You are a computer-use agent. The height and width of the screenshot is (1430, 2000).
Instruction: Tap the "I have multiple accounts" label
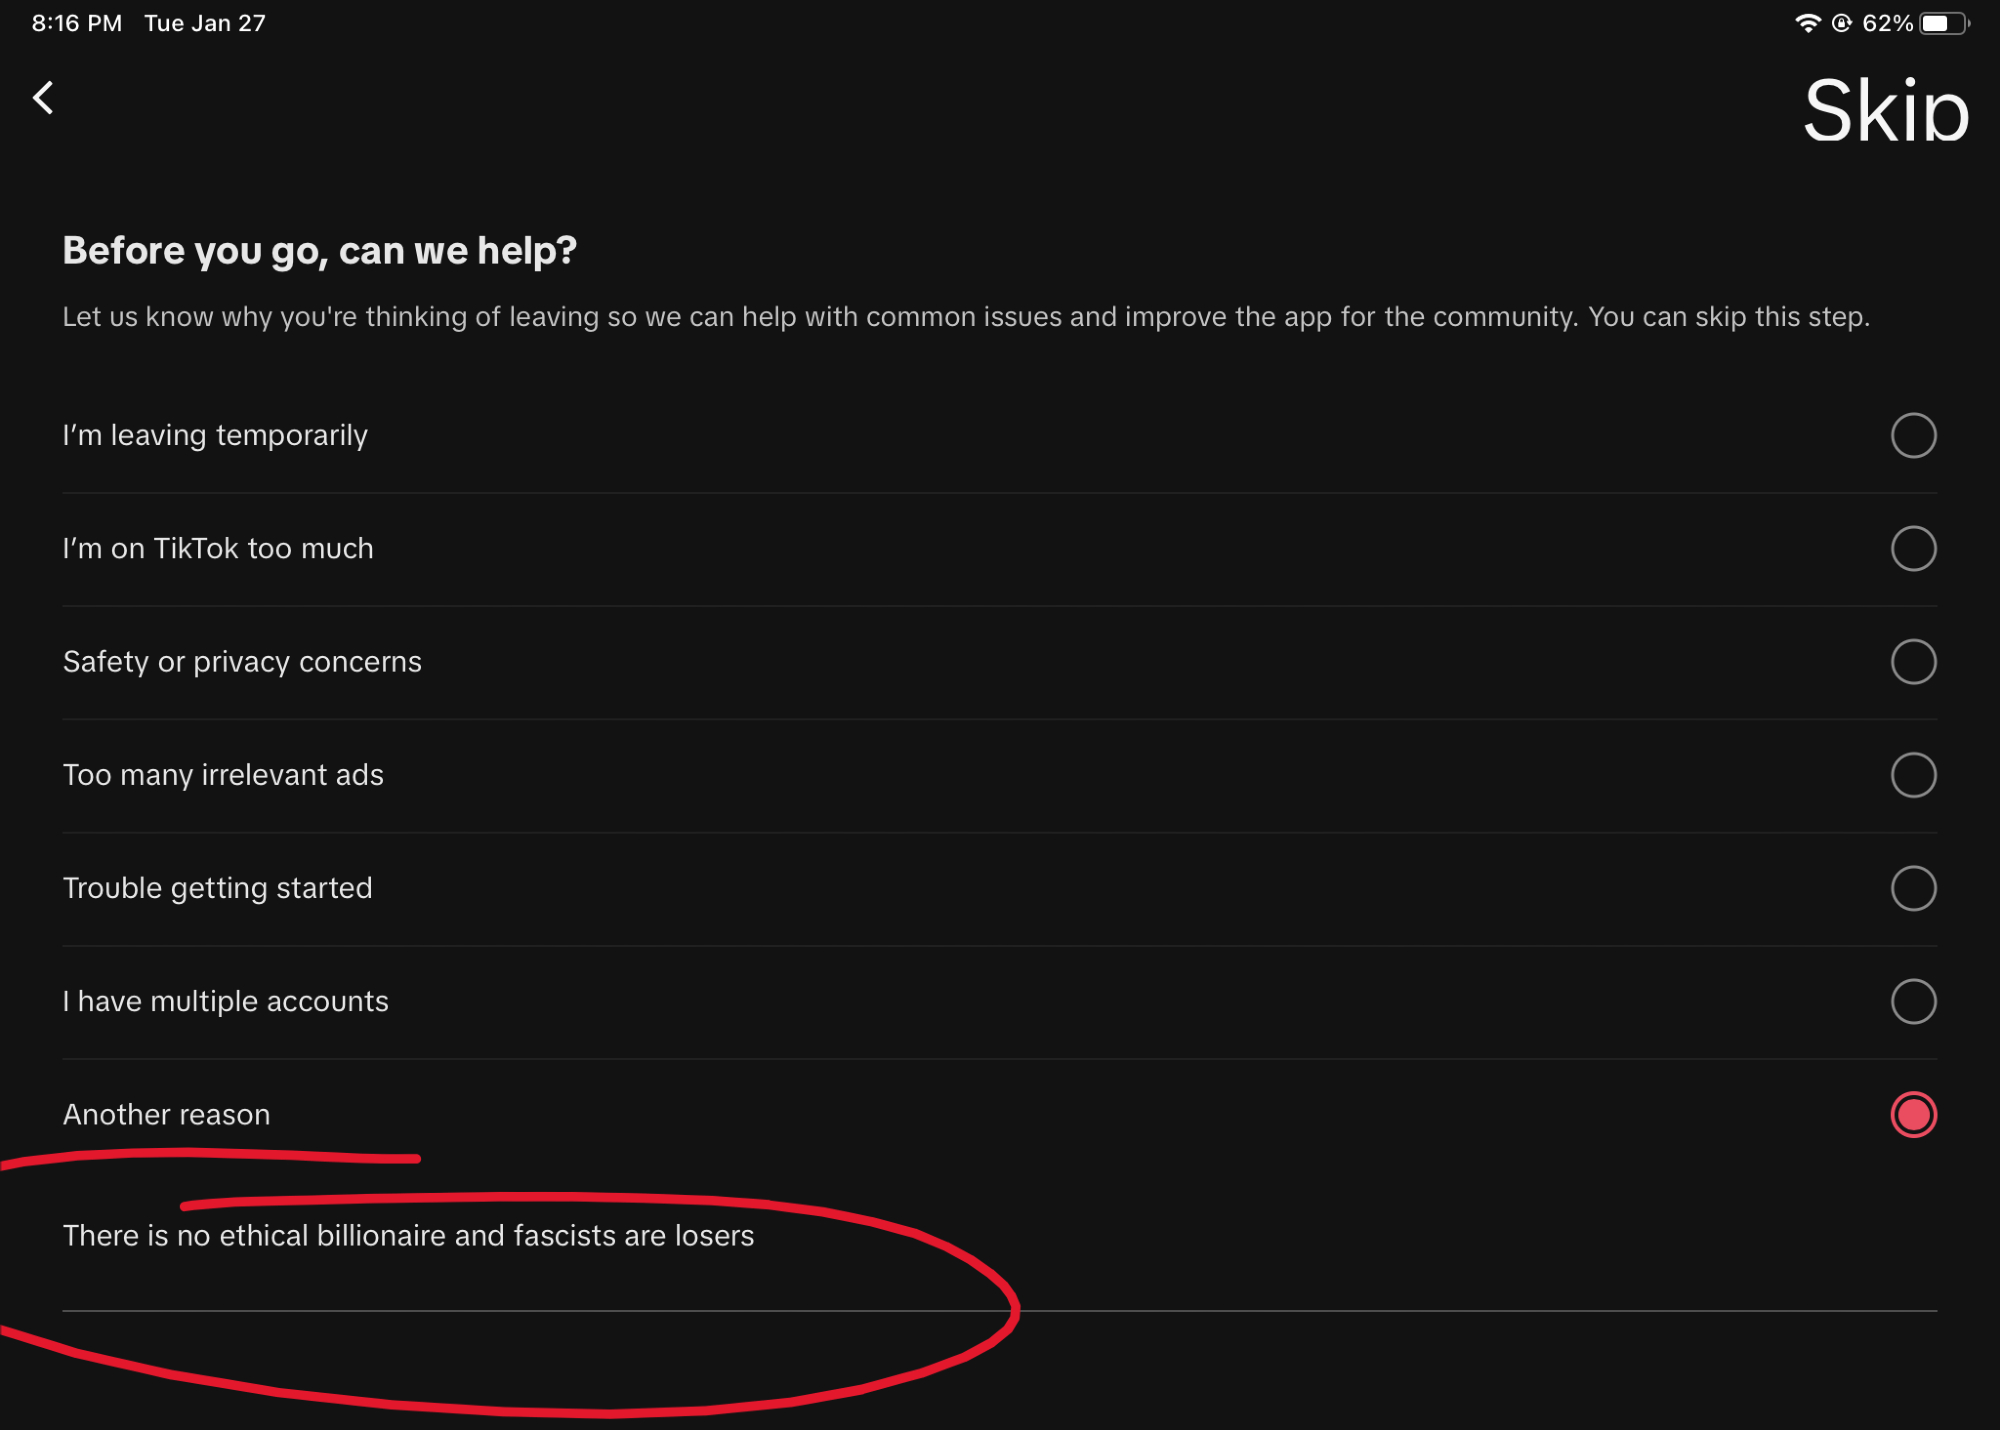pos(226,1001)
